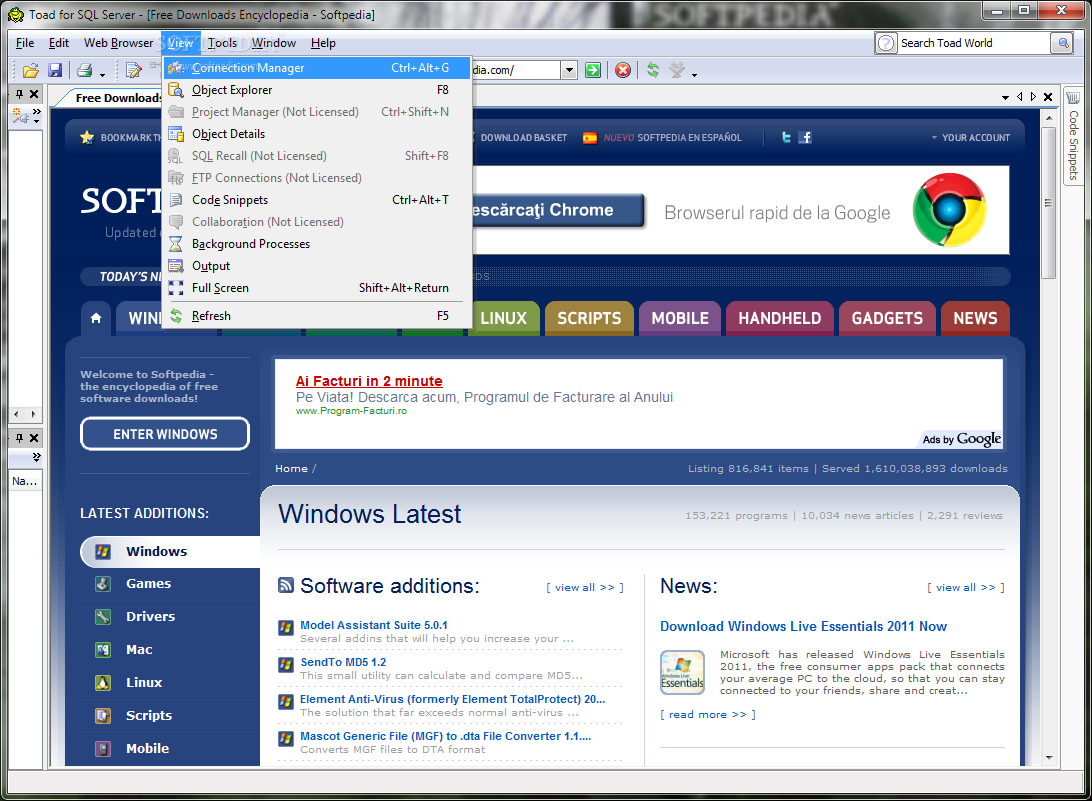The height and width of the screenshot is (801, 1092).
Task: Click the new connection plug icon
Action: coord(20,116)
